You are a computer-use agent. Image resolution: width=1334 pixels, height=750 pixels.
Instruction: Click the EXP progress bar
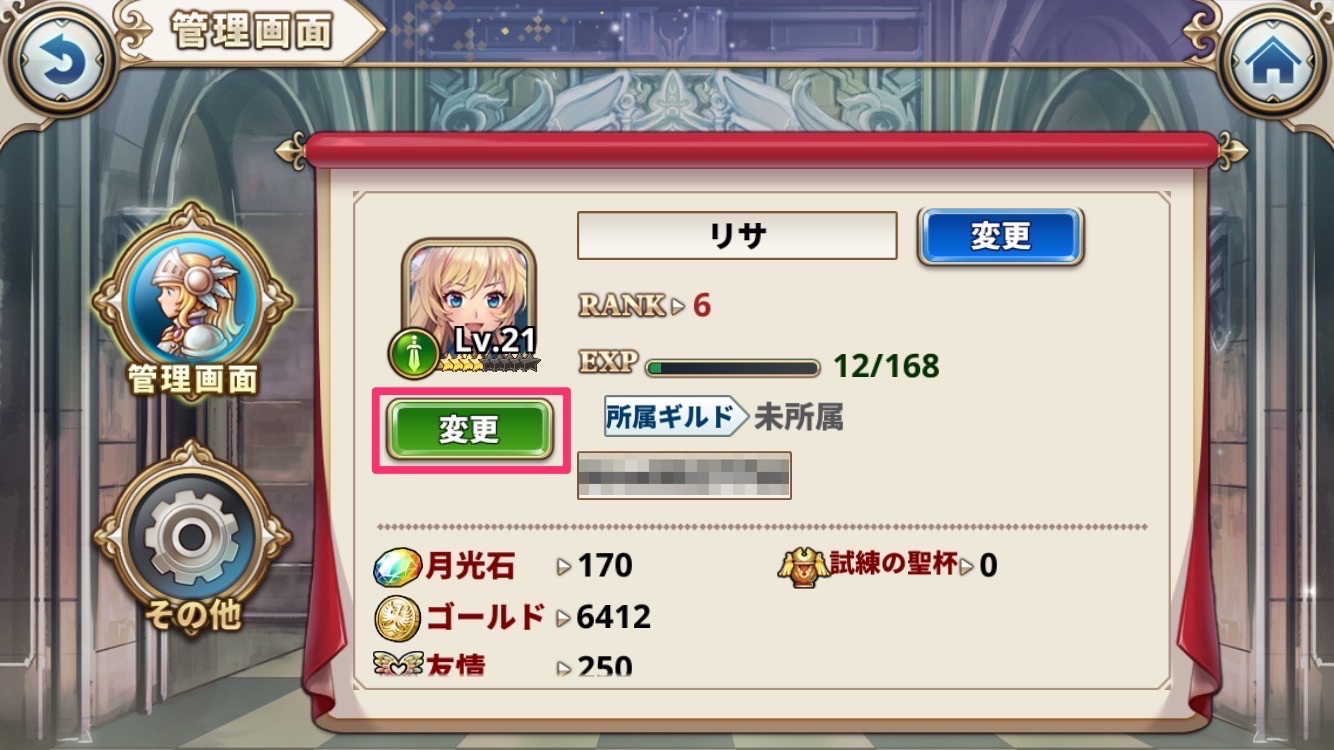(x=733, y=368)
